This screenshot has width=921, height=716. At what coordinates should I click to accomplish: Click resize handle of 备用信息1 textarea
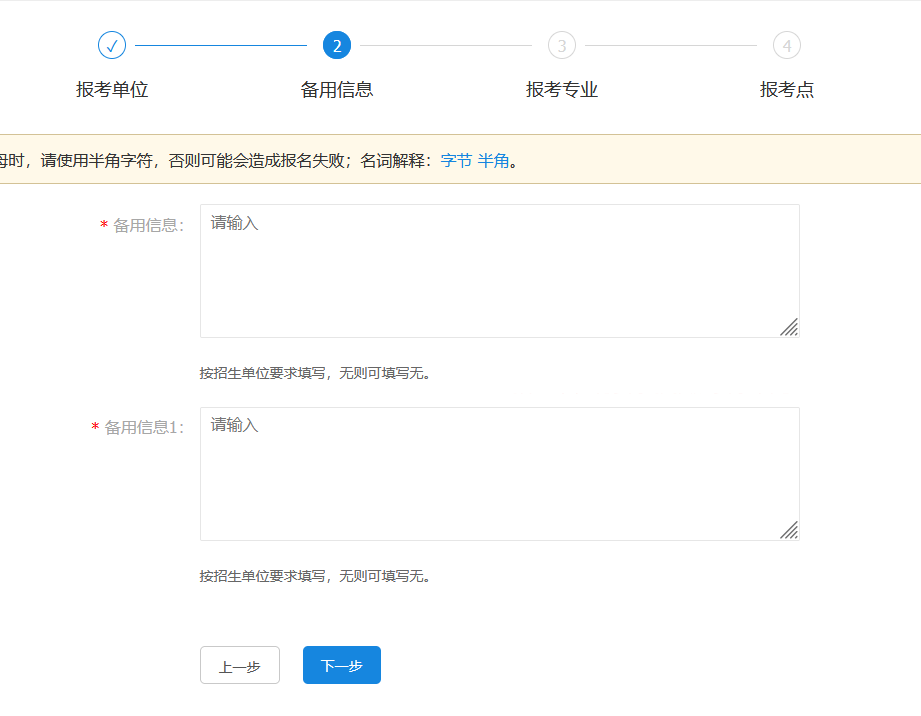[789, 530]
